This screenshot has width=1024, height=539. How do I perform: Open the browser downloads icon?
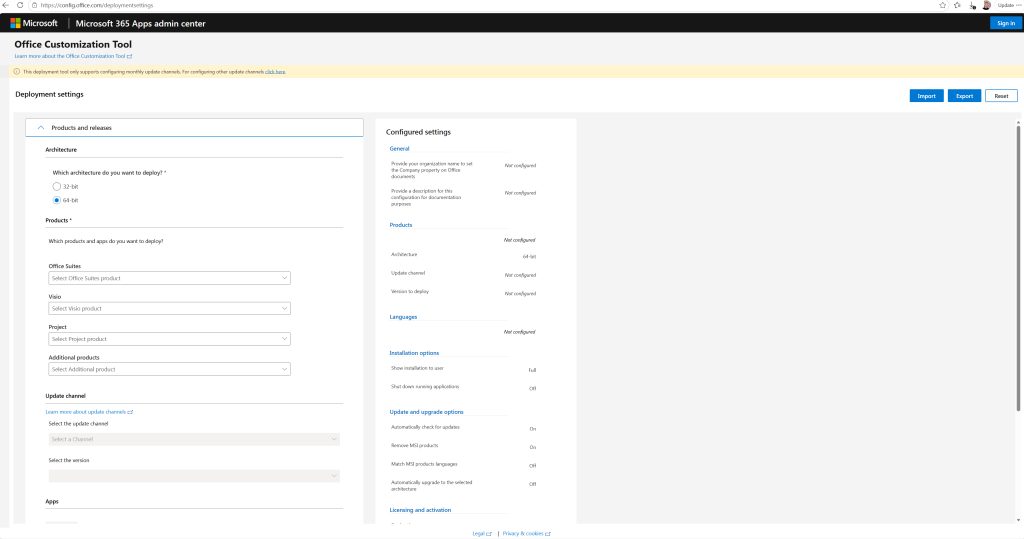pyautogui.click(x=972, y=5)
